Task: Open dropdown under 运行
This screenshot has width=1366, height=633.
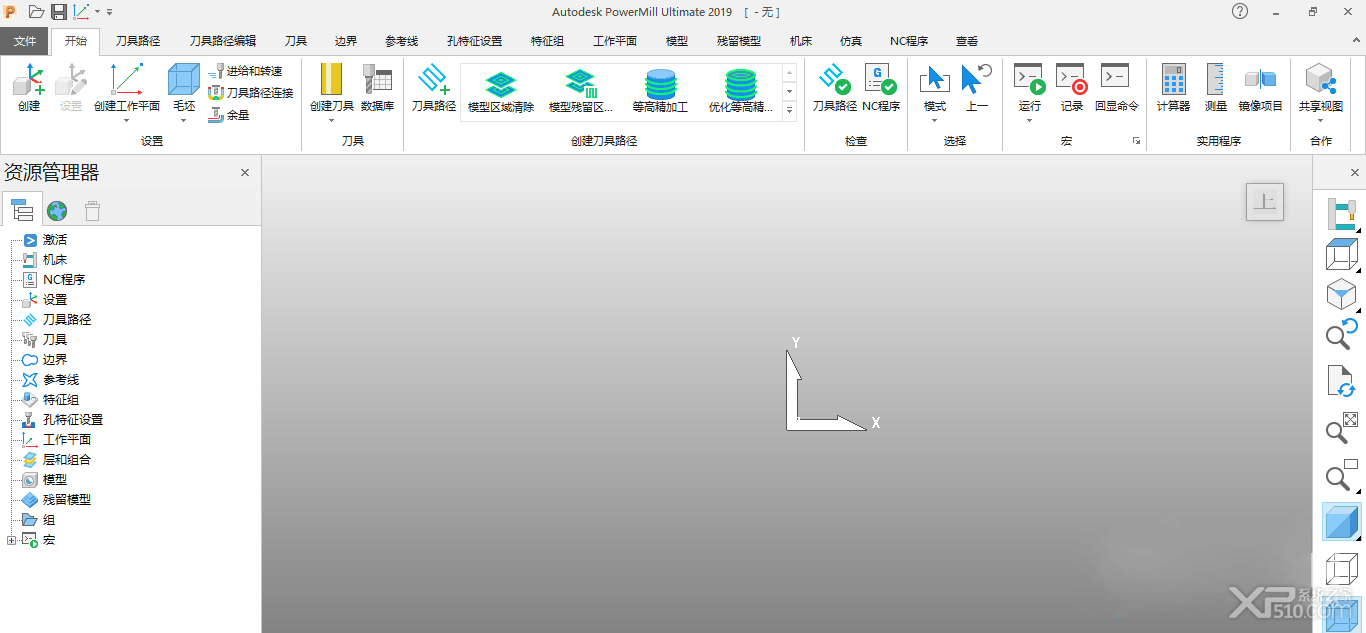Action: (x=1029, y=121)
